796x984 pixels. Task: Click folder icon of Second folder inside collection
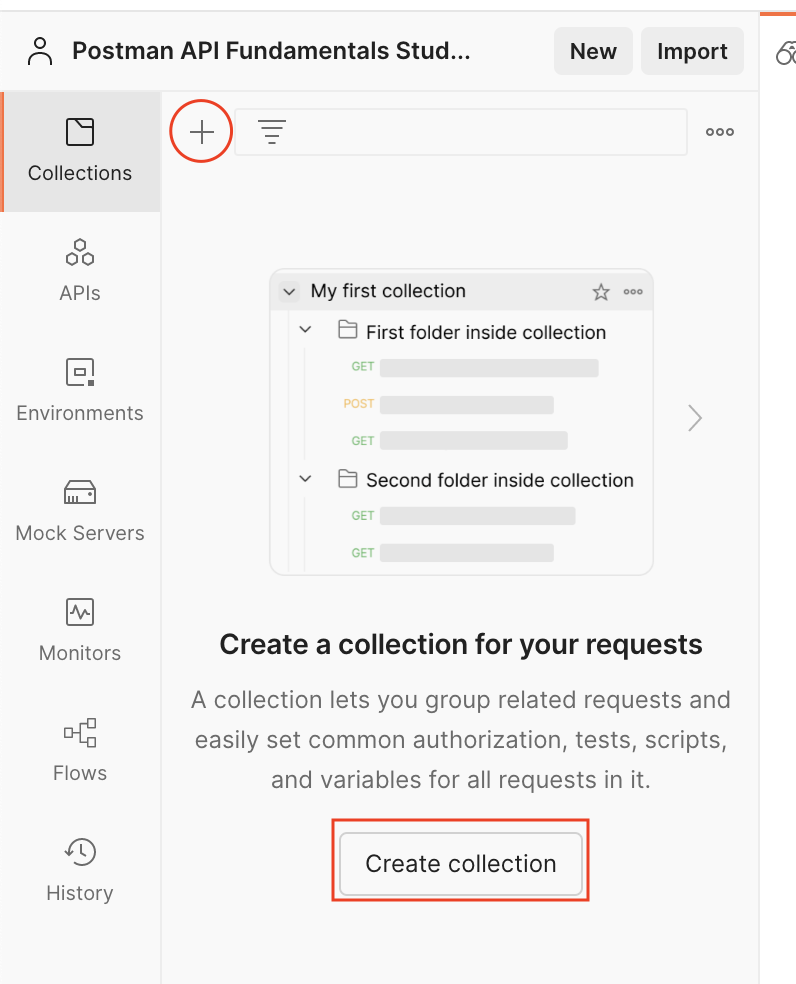[x=348, y=479]
